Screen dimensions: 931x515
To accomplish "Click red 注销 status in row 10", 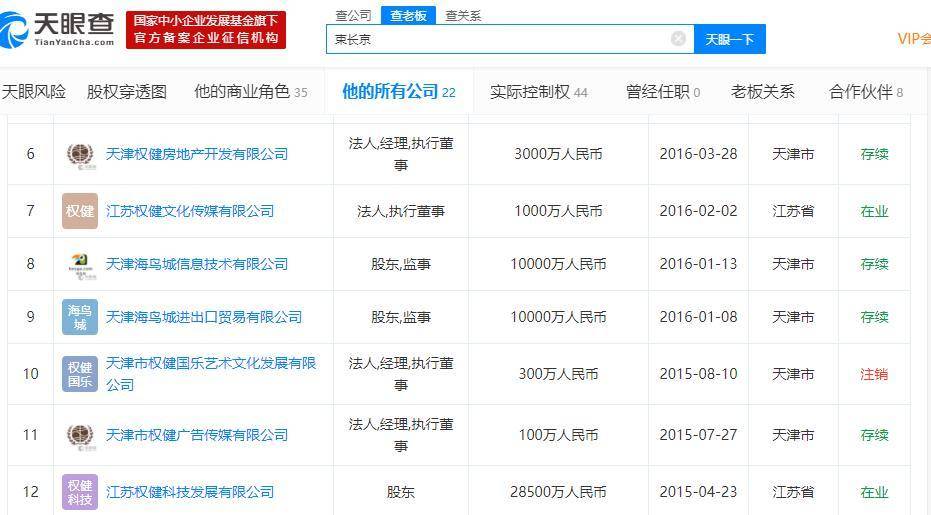I will click(874, 374).
